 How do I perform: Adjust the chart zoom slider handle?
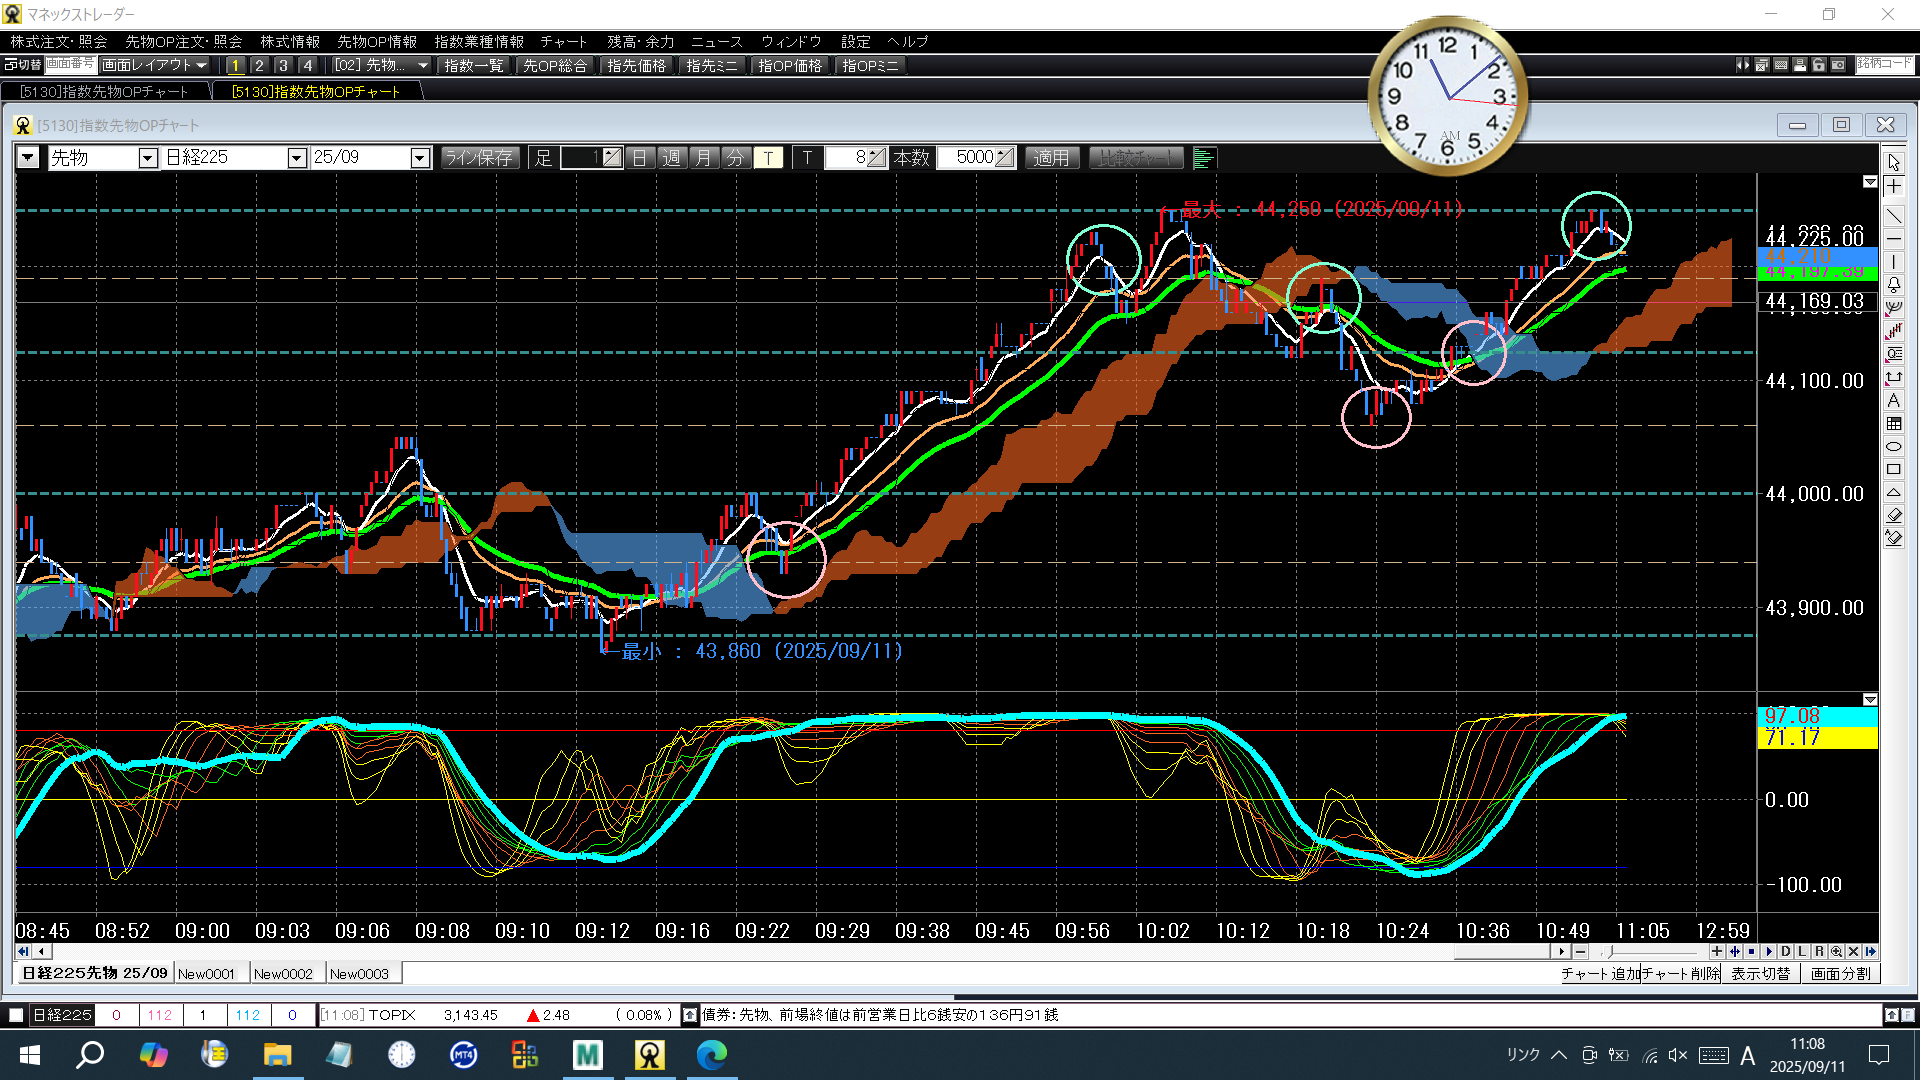click(x=1610, y=952)
